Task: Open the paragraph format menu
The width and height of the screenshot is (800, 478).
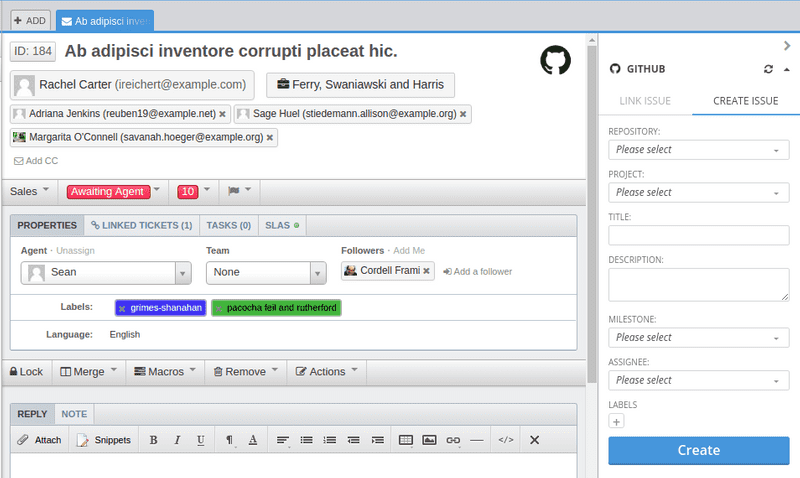Action: 229,440
